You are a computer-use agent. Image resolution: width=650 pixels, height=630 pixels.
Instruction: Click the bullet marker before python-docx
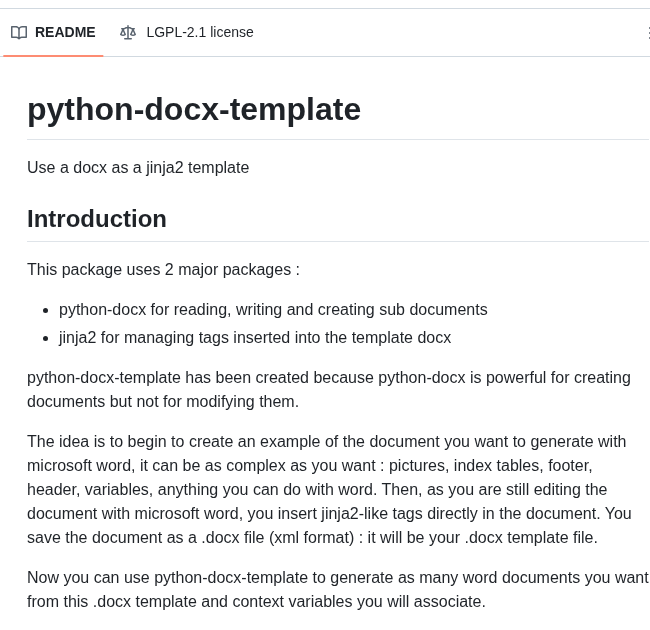[47, 310]
